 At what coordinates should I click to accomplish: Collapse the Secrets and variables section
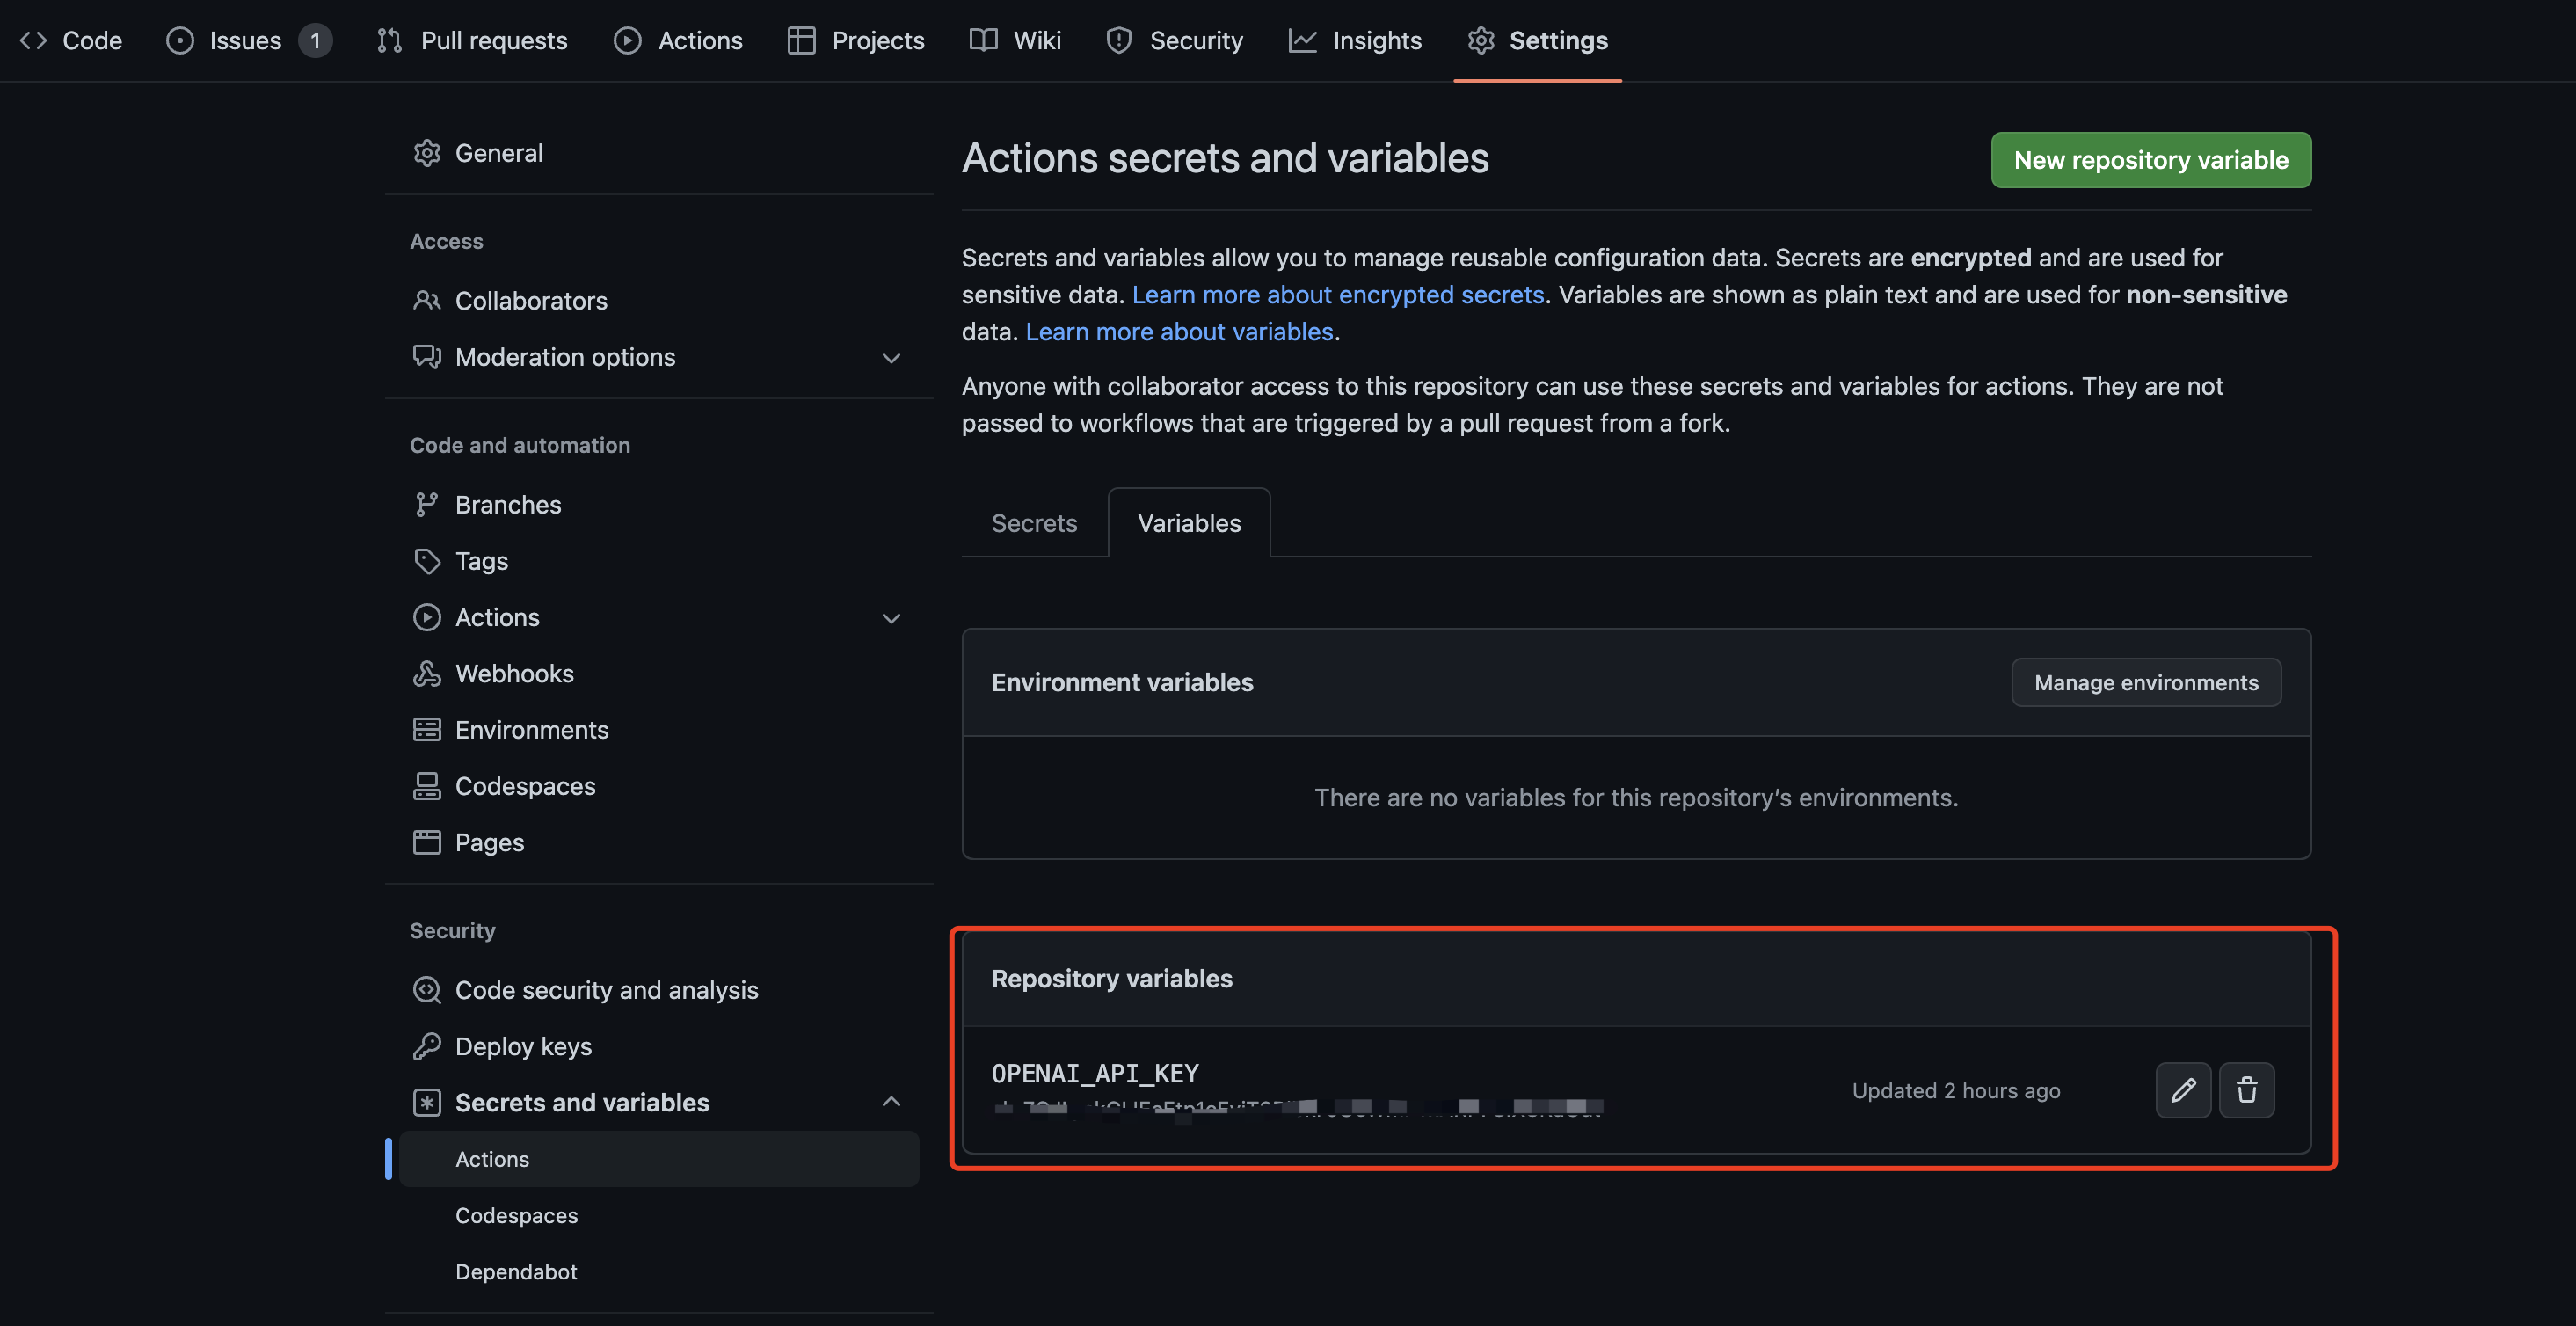[891, 1102]
